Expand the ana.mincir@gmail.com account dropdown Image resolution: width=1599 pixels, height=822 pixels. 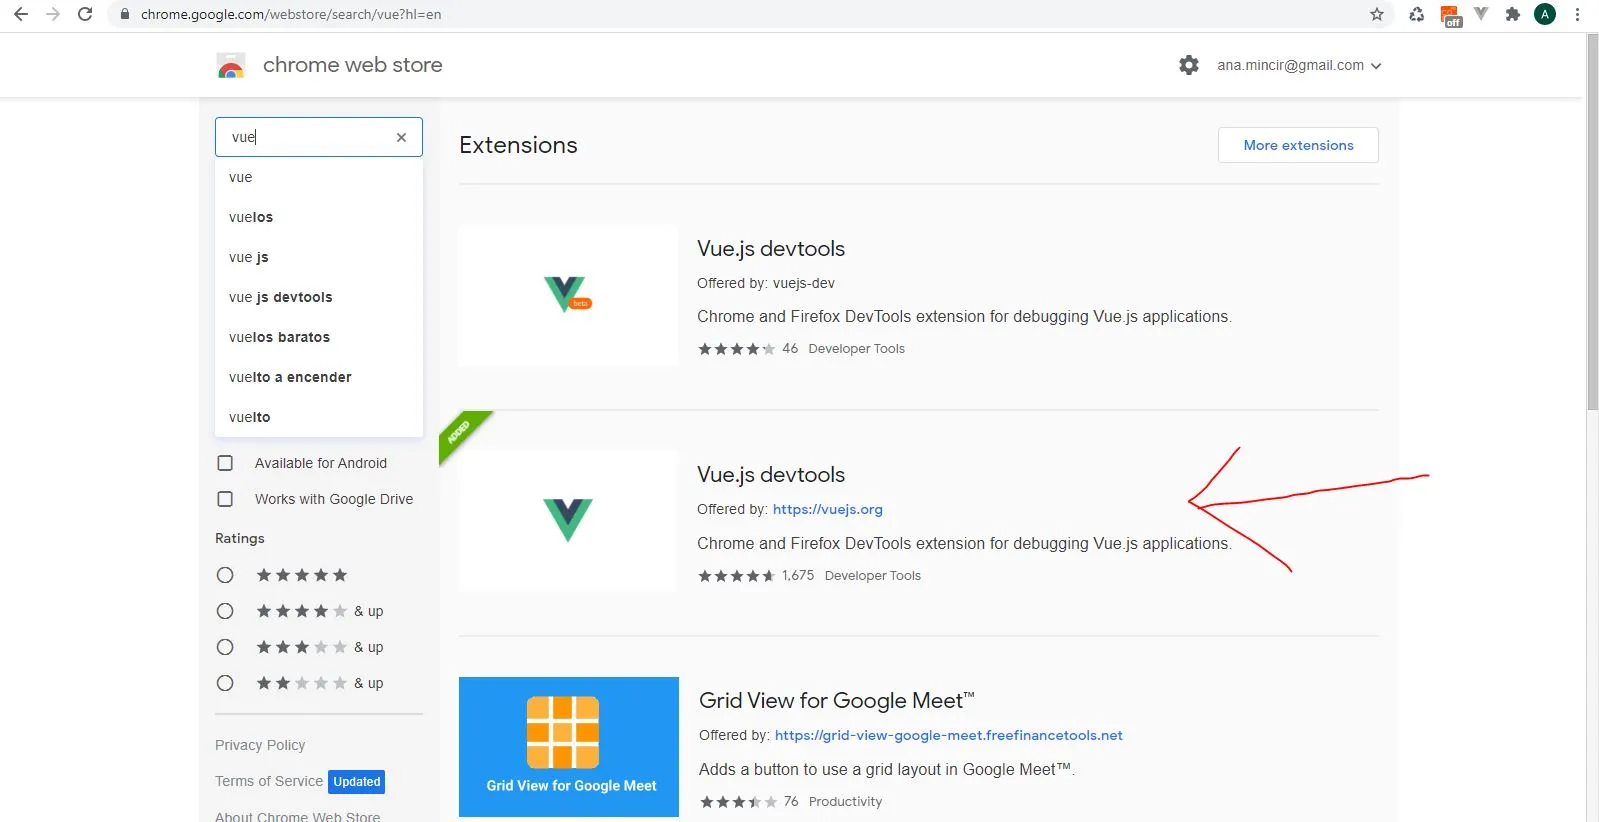tap(1299, 65)
